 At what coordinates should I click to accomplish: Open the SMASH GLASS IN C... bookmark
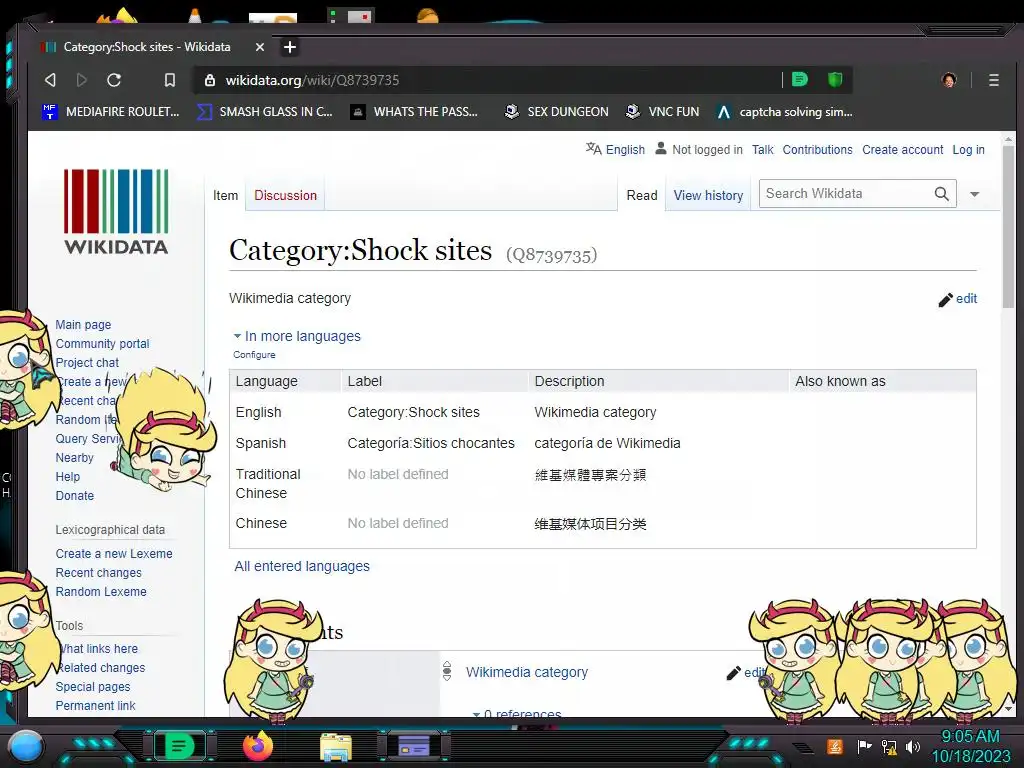point(264,112)
